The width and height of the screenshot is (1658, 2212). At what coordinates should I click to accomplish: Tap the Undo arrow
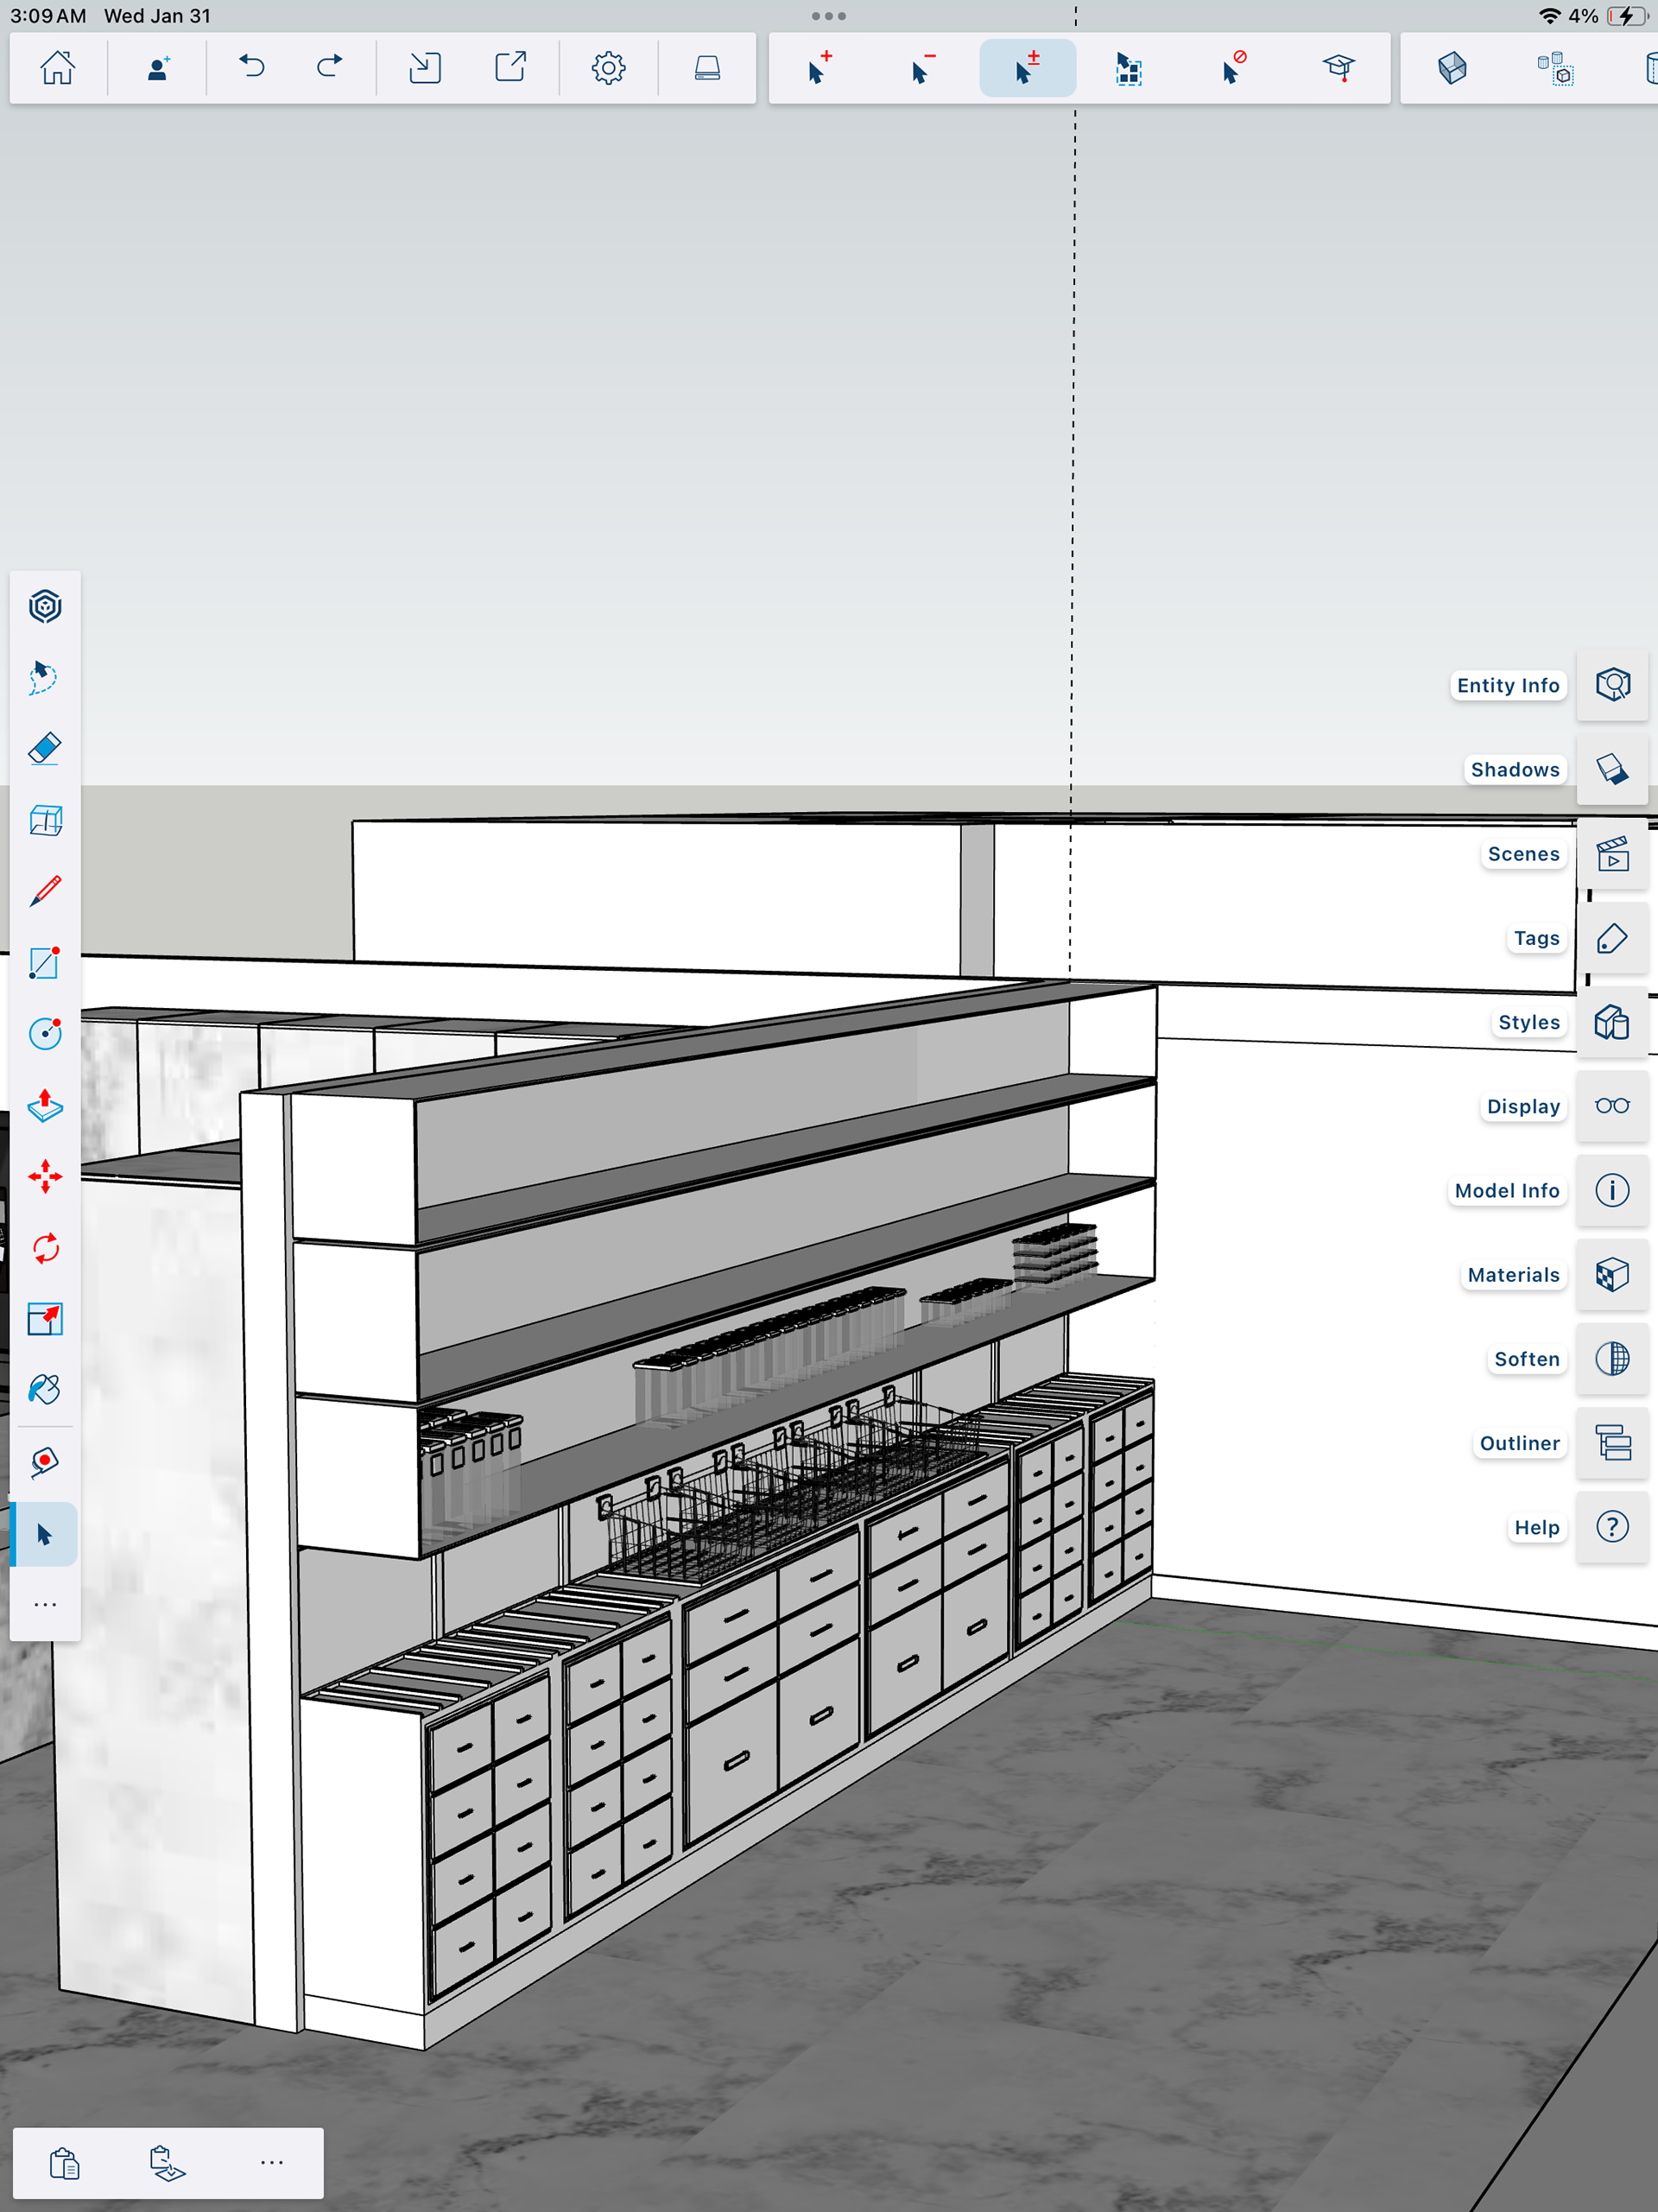pos(252,68)
